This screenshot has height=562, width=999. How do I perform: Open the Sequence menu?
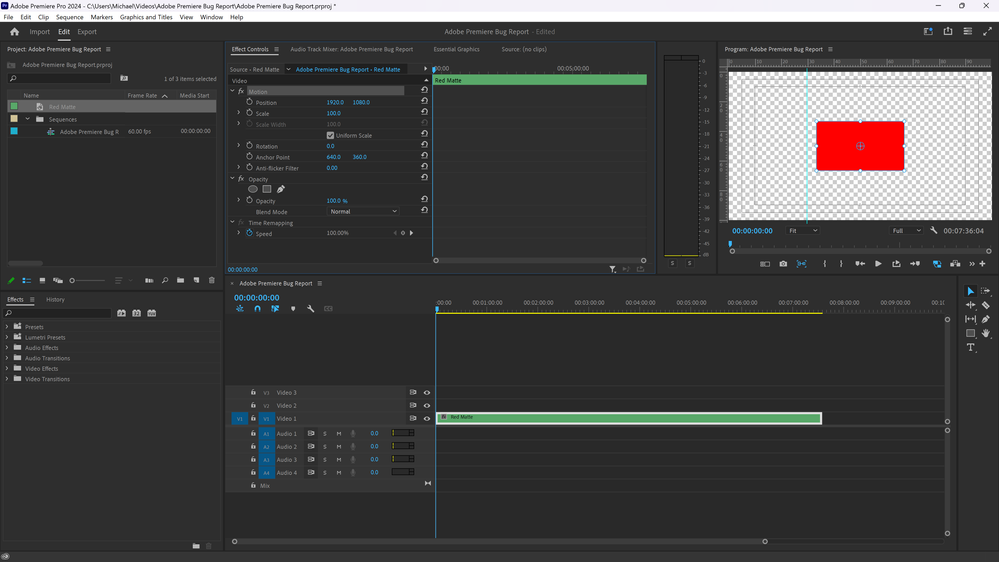pos(69,17)
